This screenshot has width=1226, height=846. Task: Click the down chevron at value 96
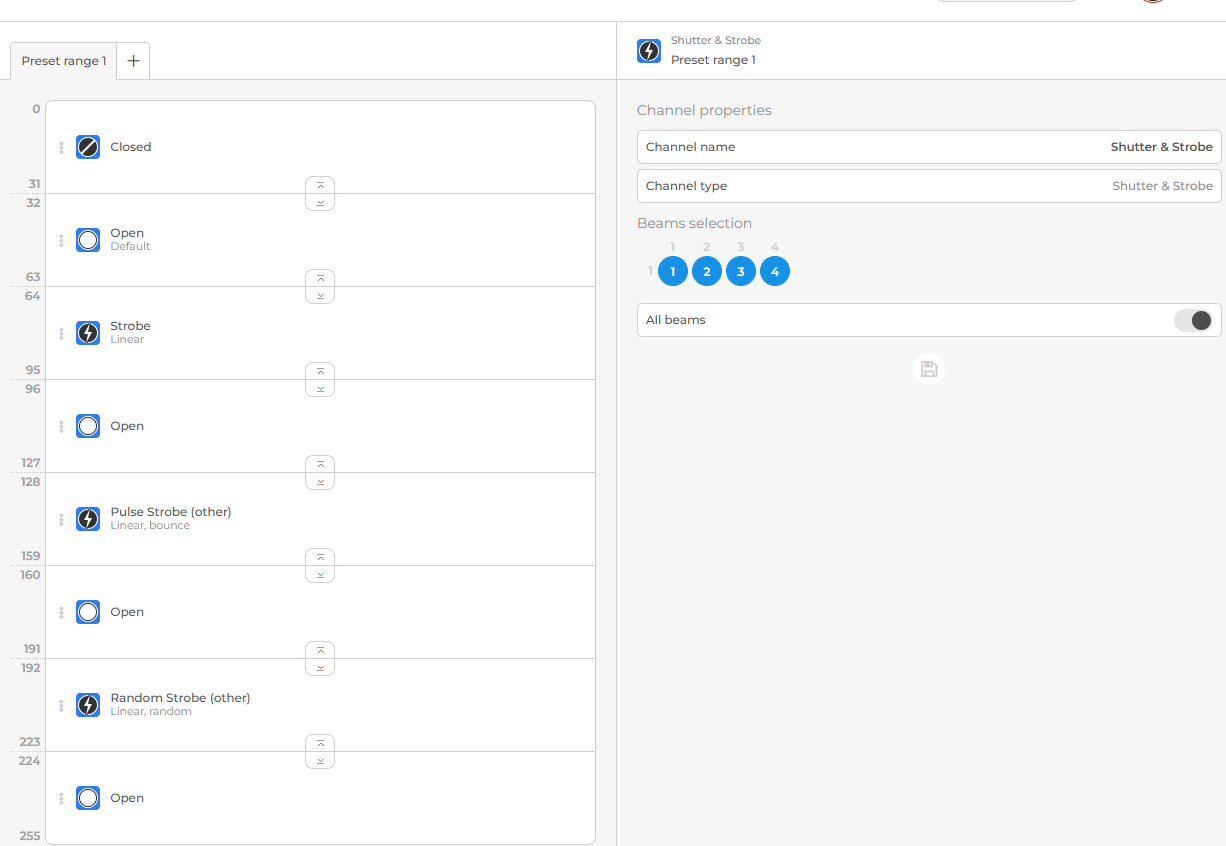pyautogui.click(x=320, y=388)
